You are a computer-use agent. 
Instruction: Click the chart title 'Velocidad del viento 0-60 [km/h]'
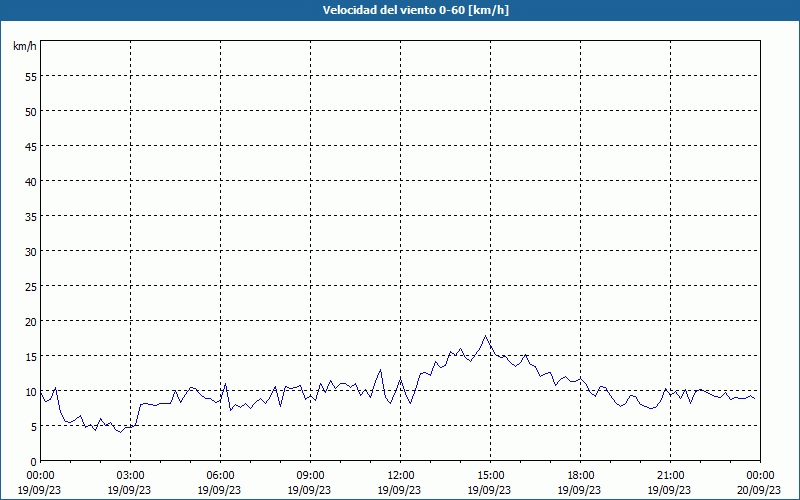pyautogui.click(x=415, y=10)
